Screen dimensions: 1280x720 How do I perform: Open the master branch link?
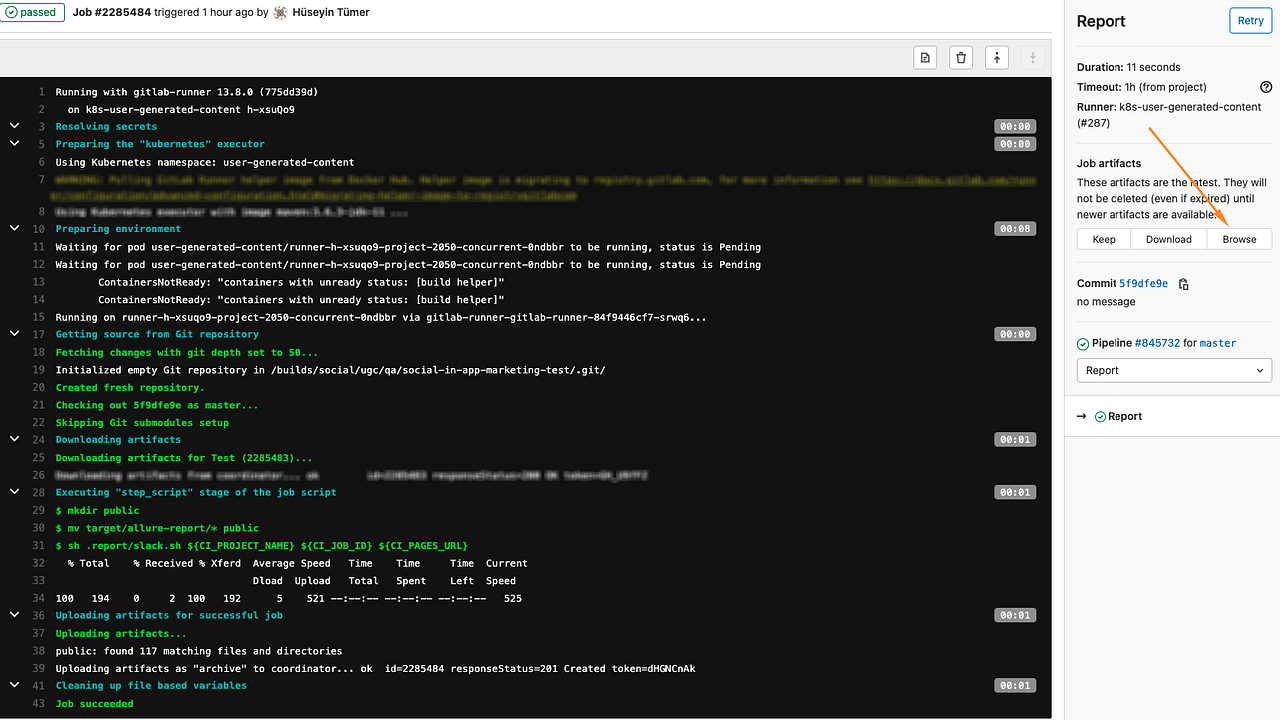point(1218,343)
